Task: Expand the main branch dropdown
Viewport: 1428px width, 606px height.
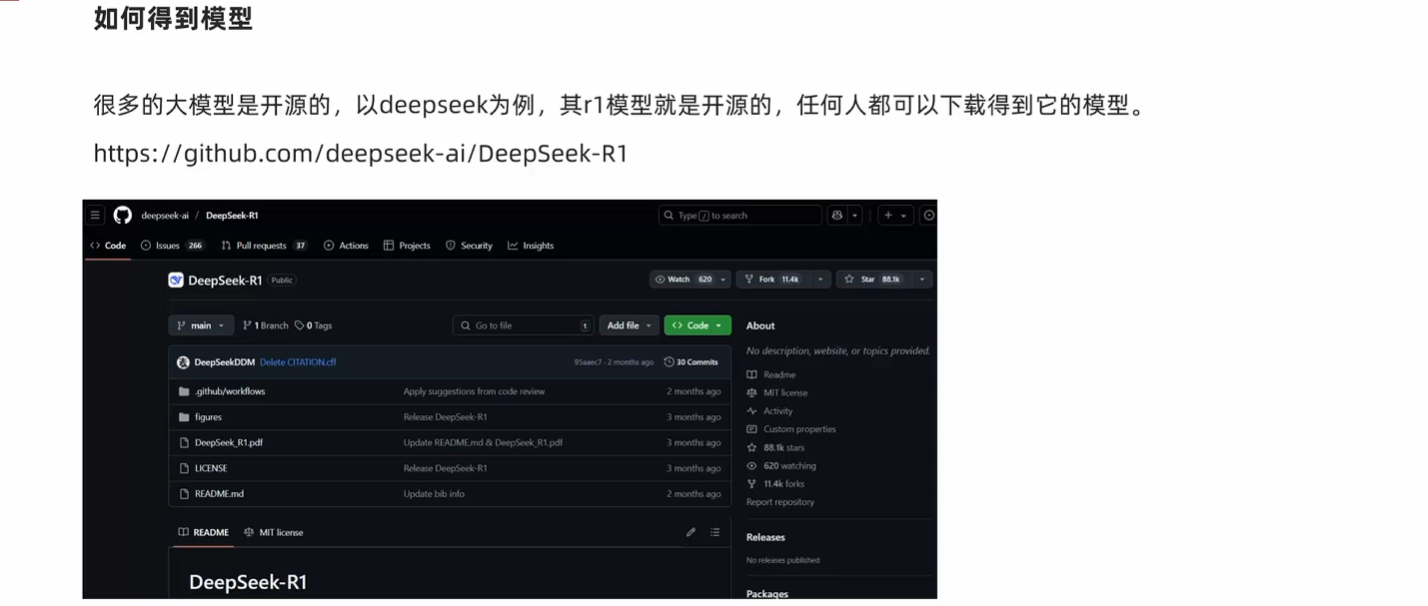Action: tap(201, 325)
